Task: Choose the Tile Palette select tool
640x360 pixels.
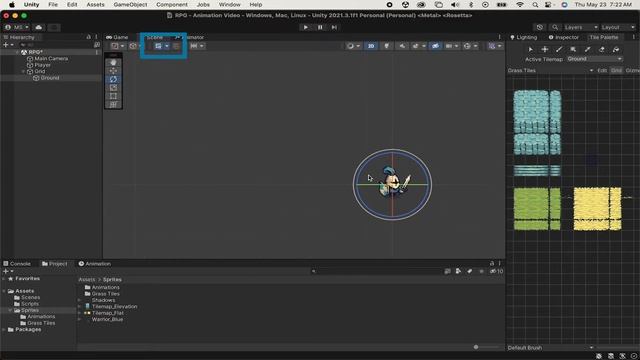Action: (x=530, y=49)
